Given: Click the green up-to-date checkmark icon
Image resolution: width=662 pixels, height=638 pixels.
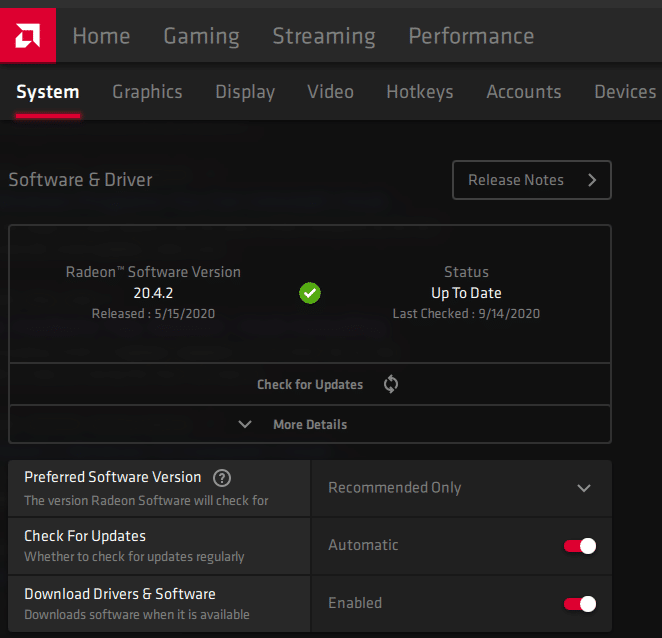Looking at the screenshot, I should (310, 293).
